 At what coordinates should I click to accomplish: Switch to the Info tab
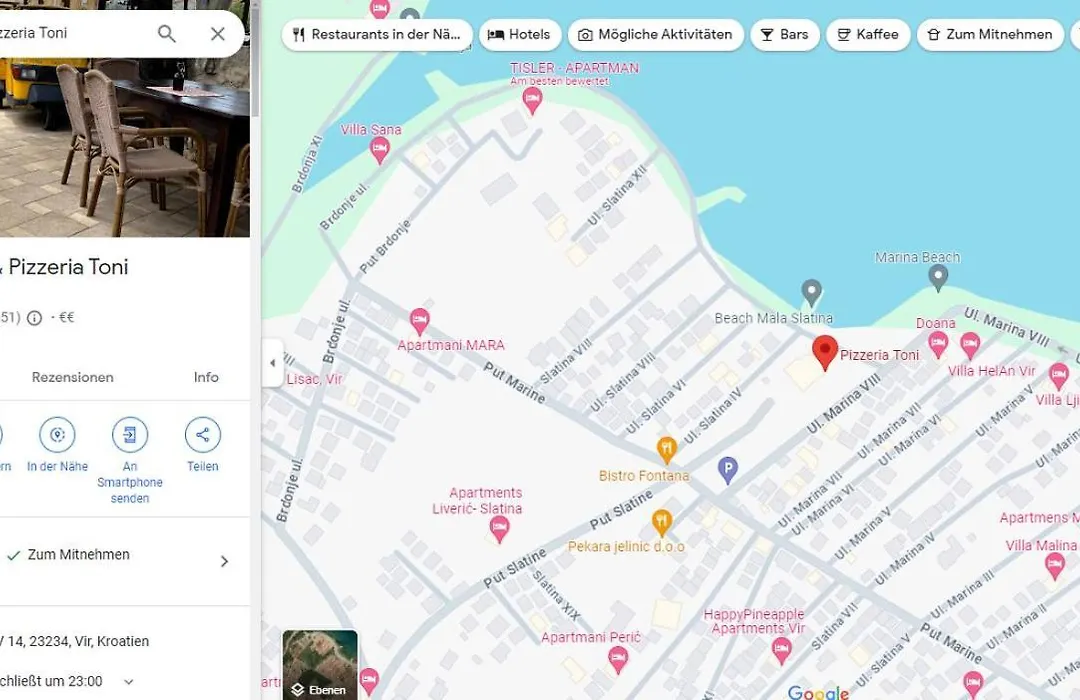click(206, 377)
